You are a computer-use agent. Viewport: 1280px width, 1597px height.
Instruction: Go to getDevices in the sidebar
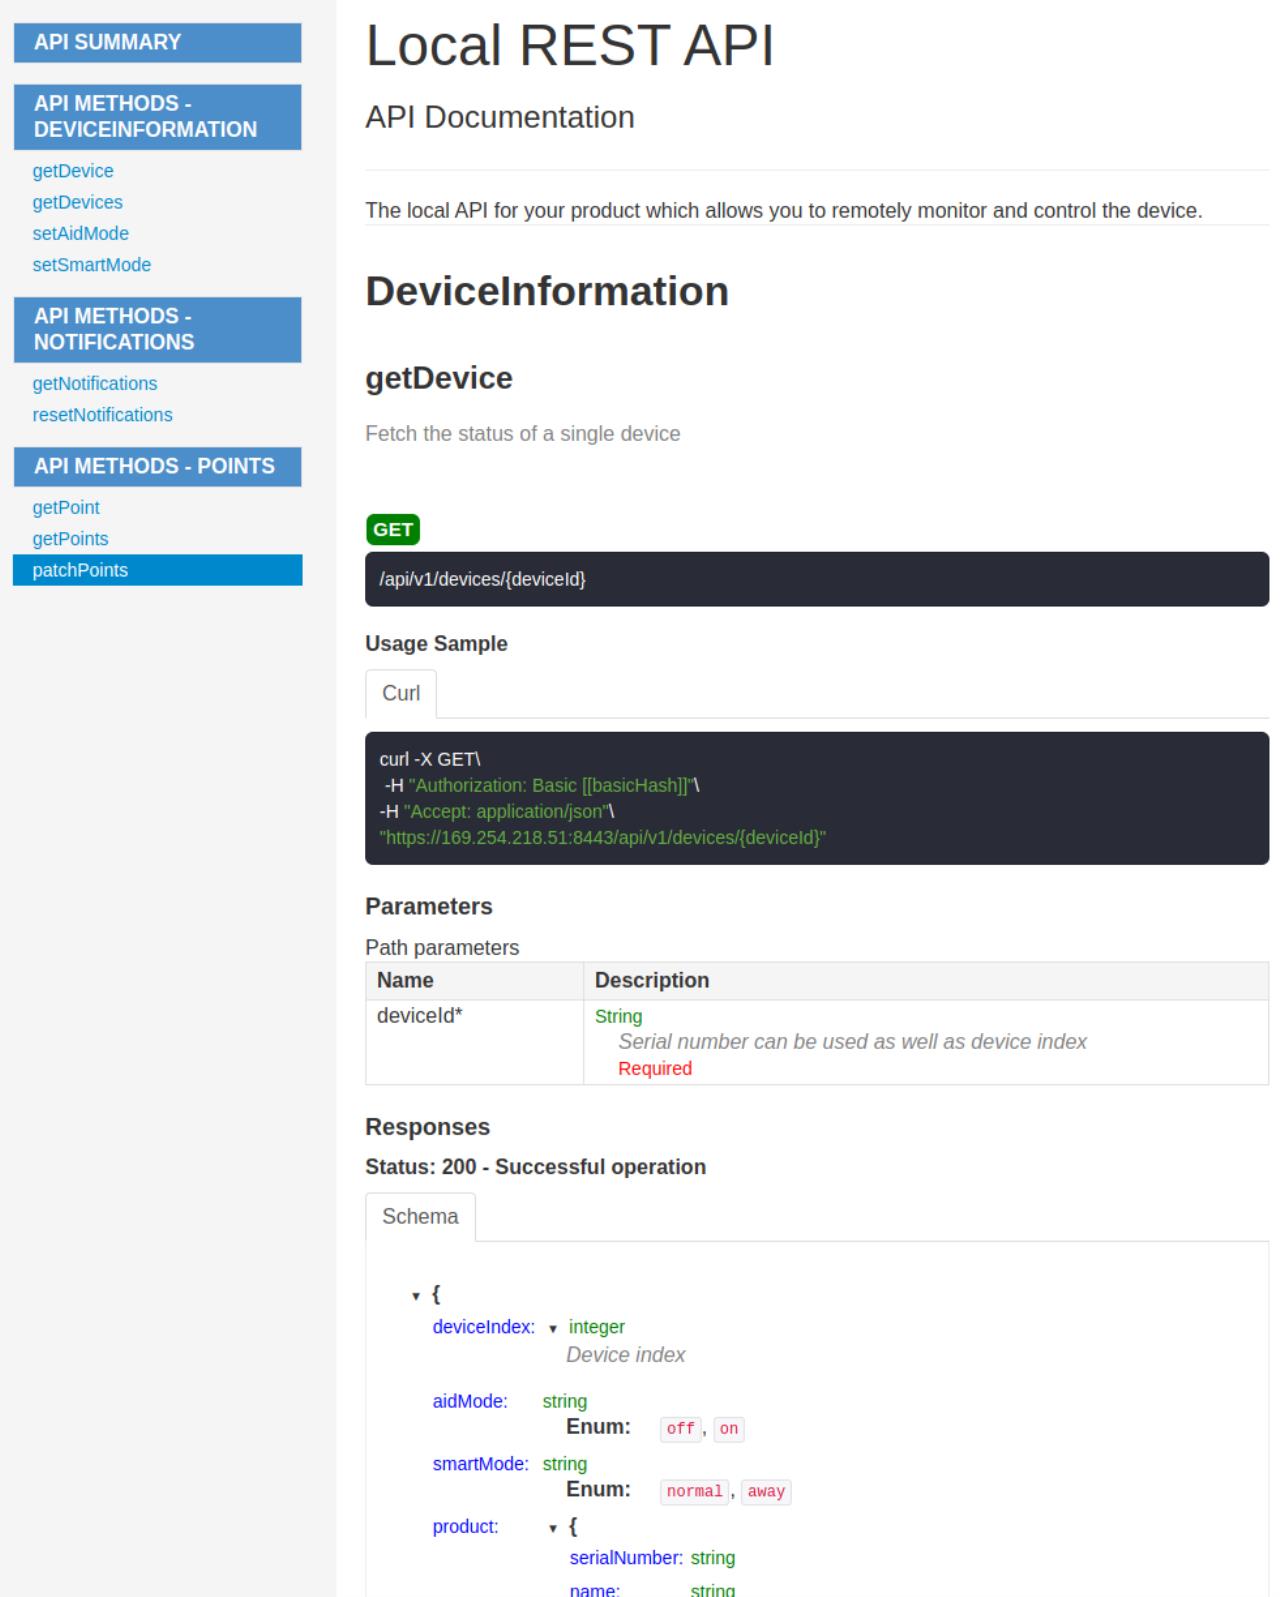(77, 202)
